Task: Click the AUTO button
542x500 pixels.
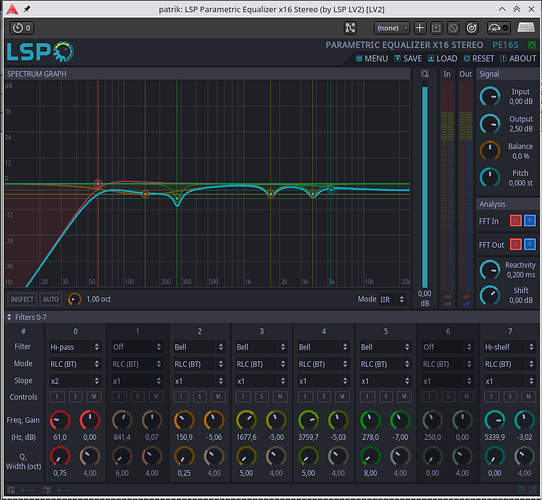Action: 50,299
